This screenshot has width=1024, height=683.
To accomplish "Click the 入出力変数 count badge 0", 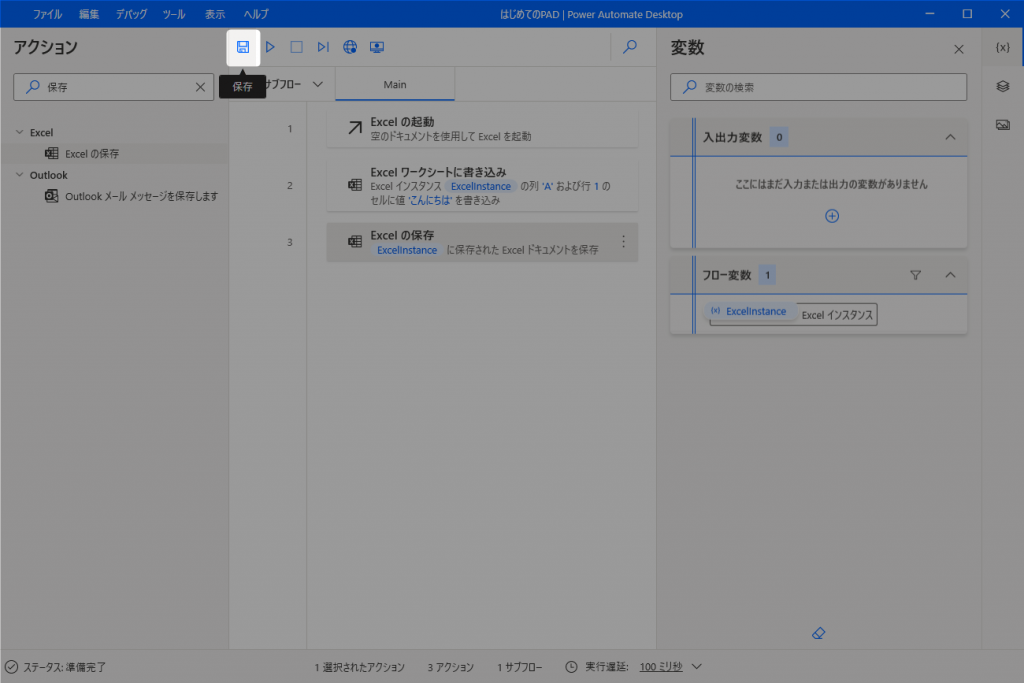I will coord(779,137).
